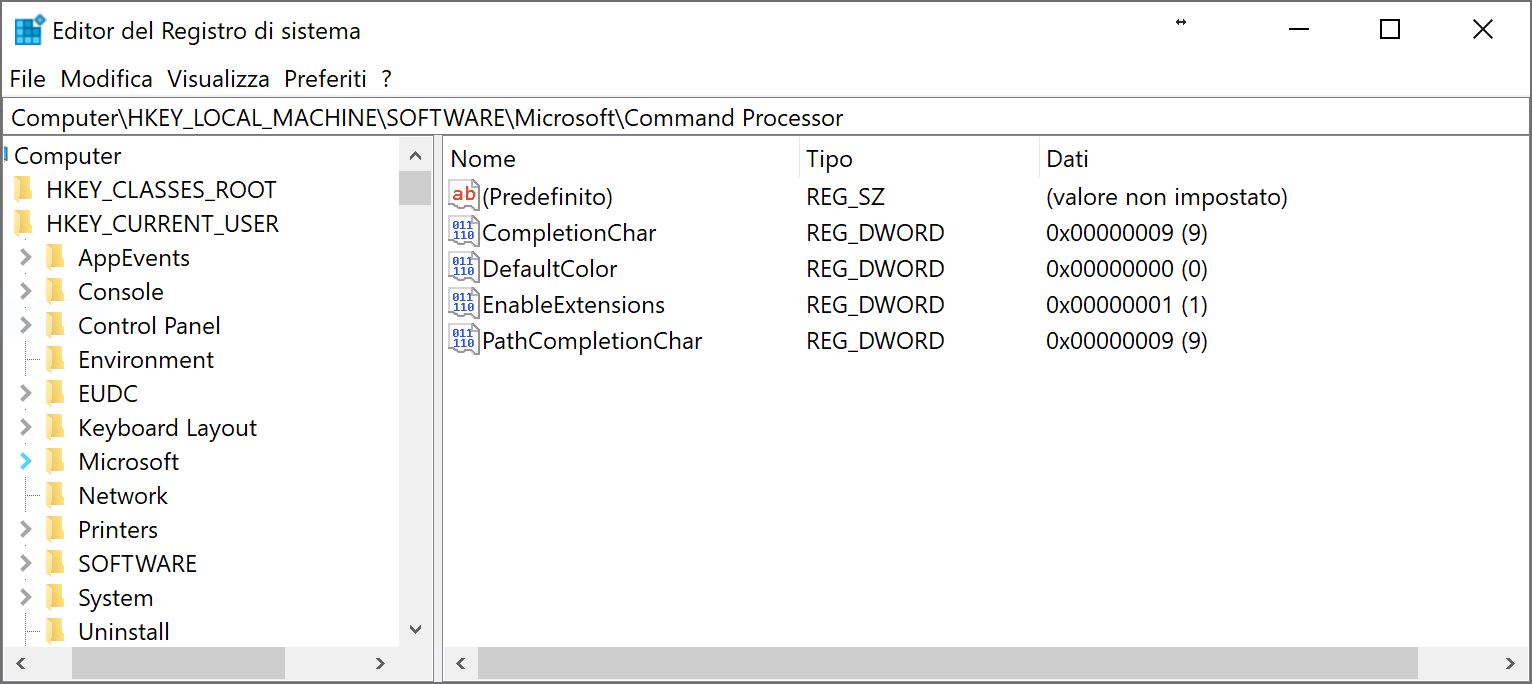The height and width of the screenshot is (684, 1532).
Task: Expand the SOFTWARE key
Action: [26, 564]
